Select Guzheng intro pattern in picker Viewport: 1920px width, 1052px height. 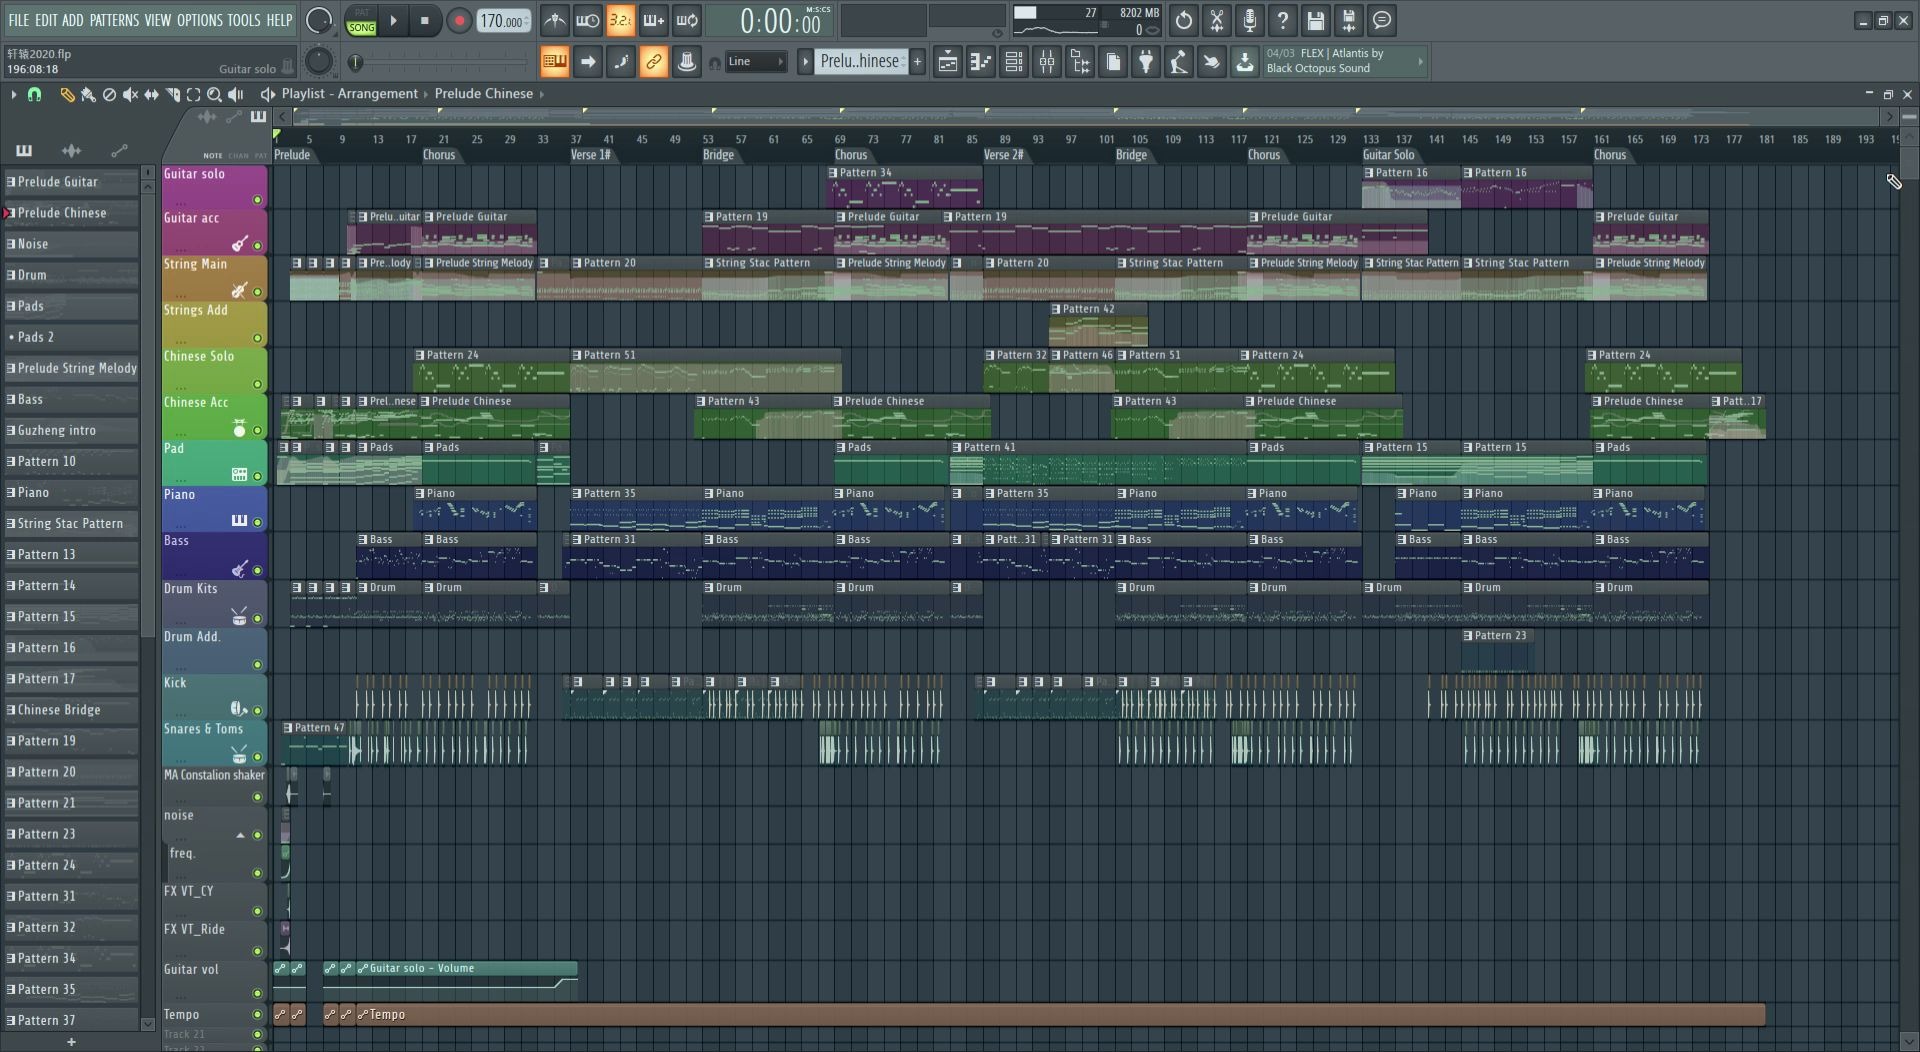coord(70,430)
